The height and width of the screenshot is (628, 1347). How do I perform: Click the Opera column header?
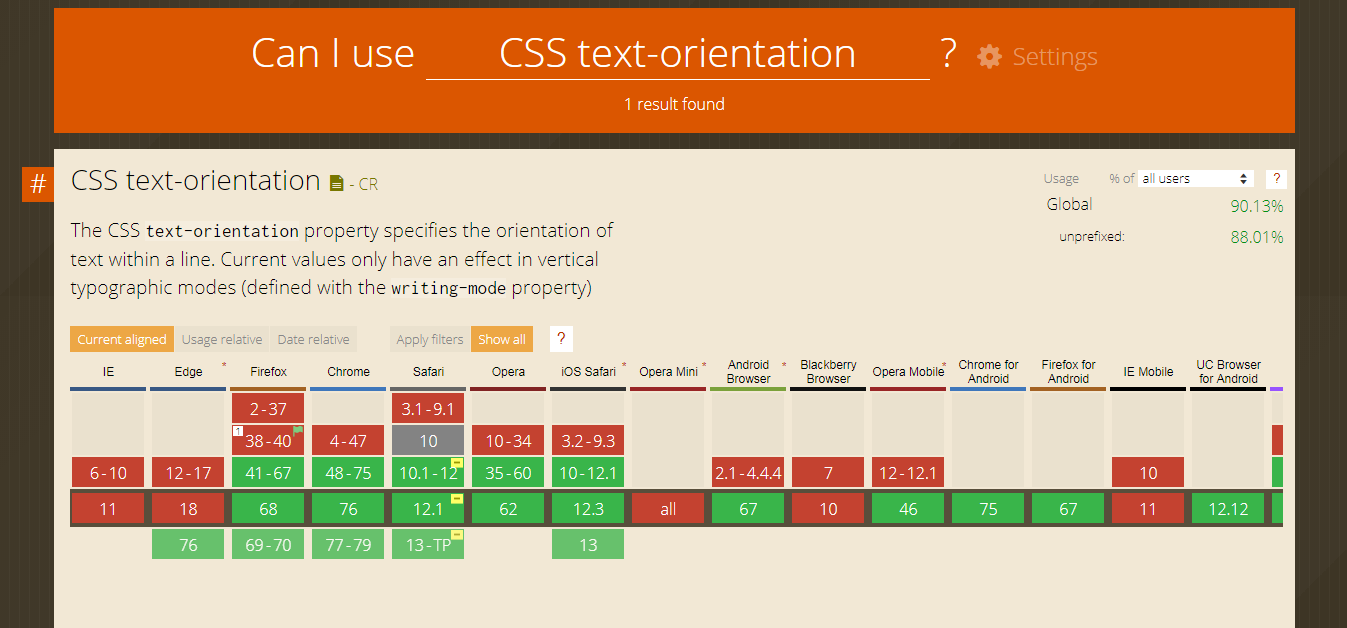tap(508, 372)
